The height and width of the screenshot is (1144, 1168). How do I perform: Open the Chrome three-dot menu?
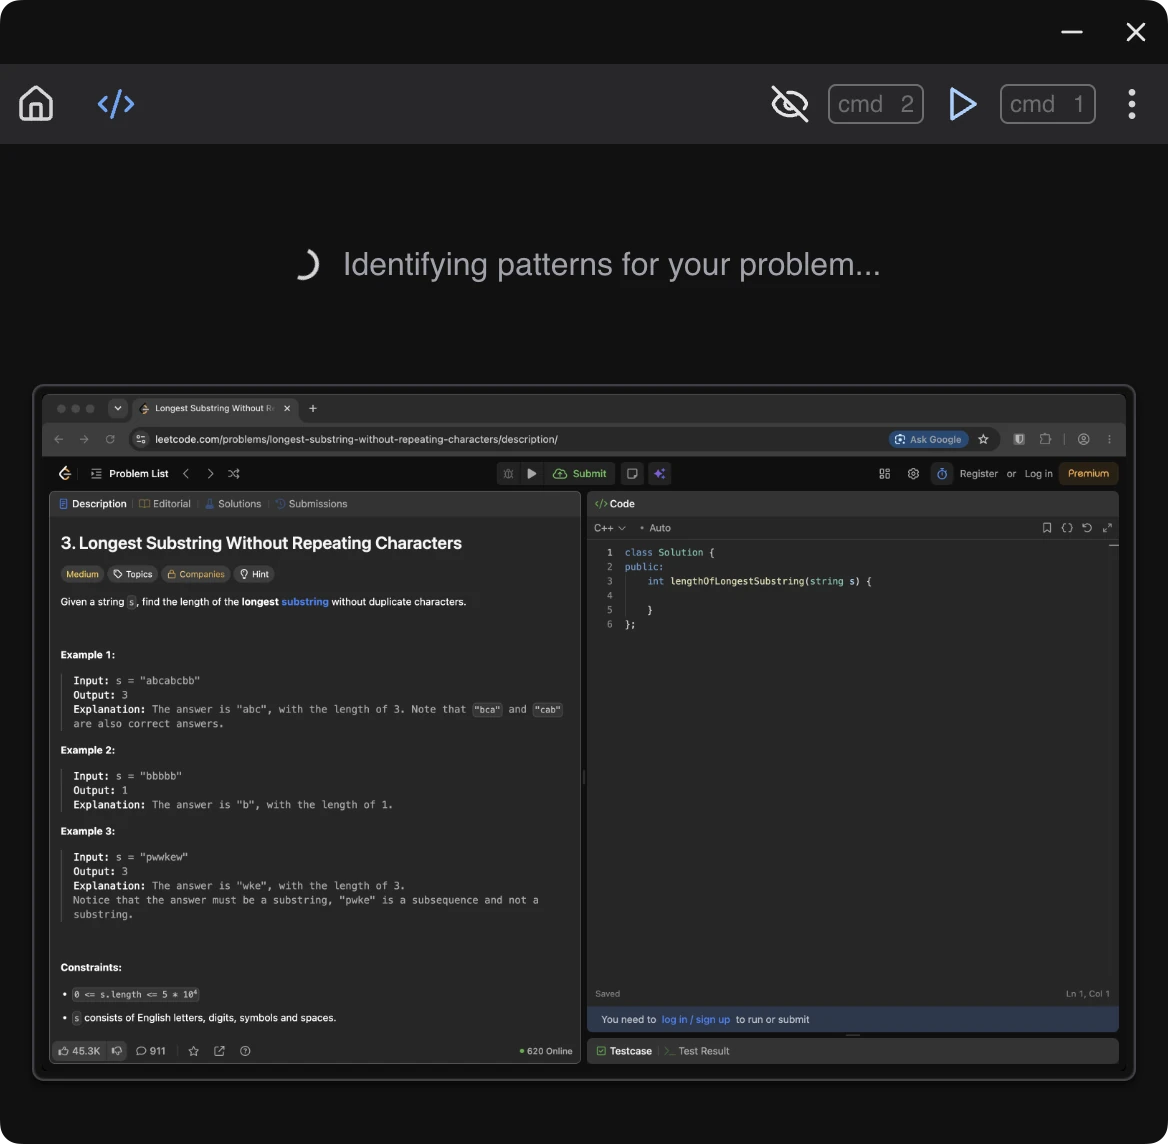click(1109, 439)
